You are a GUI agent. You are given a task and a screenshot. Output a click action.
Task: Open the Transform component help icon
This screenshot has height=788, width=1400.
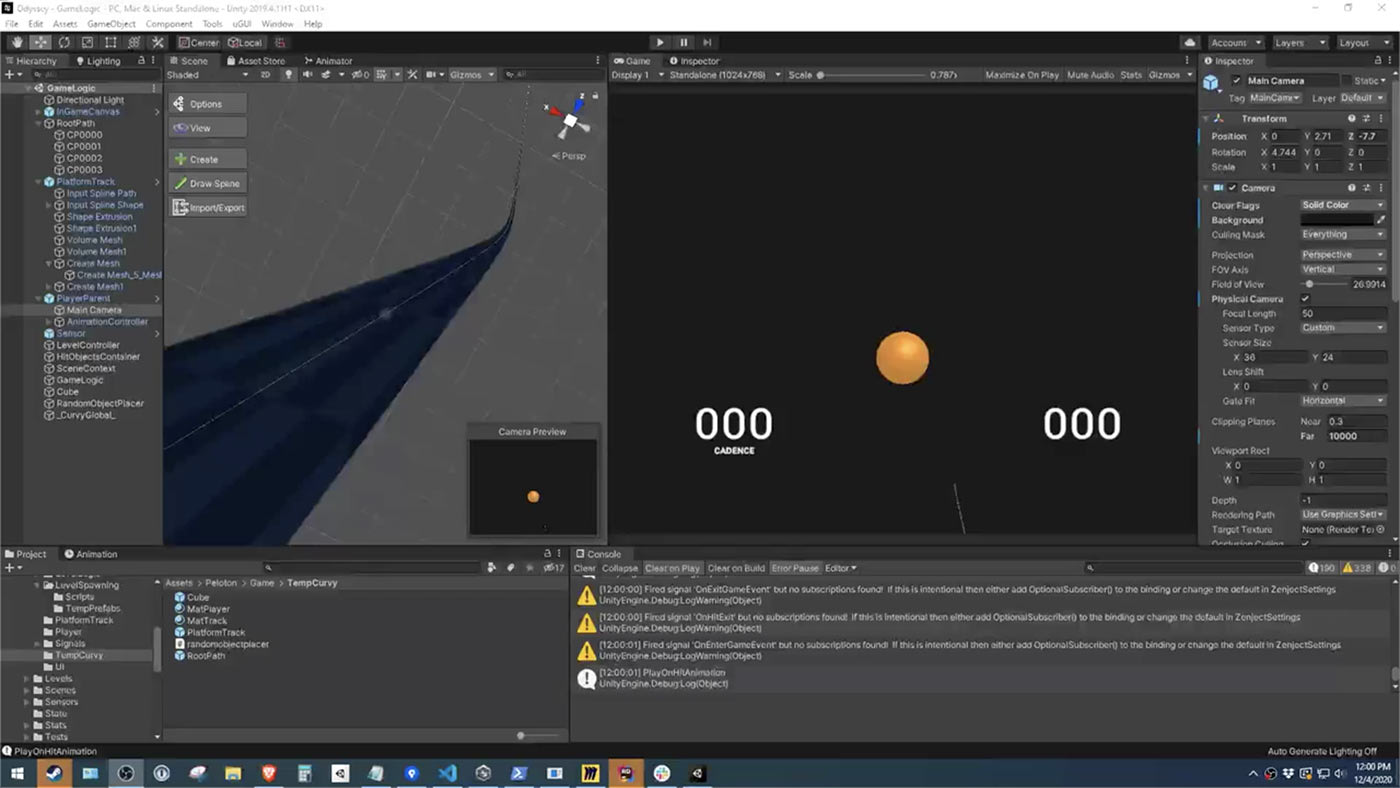coord(1352,118)
